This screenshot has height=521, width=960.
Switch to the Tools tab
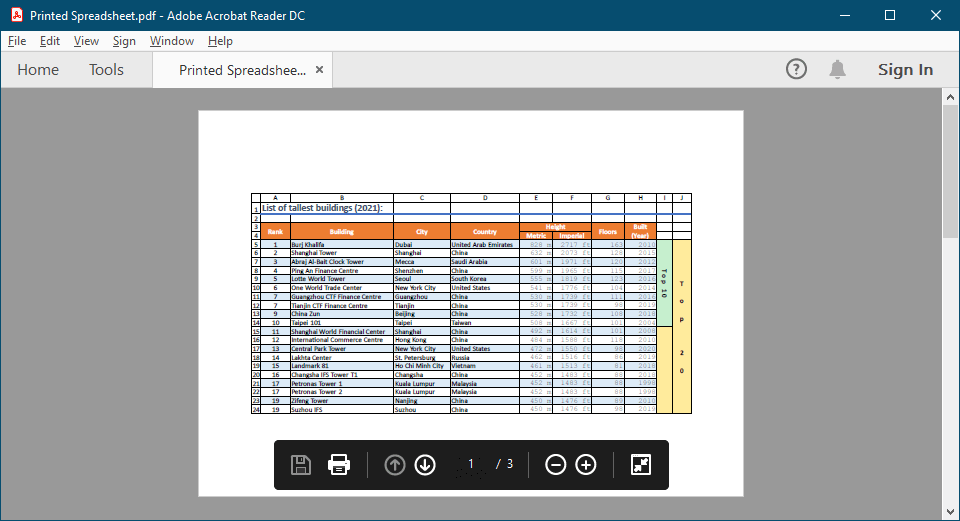[106, 70]
